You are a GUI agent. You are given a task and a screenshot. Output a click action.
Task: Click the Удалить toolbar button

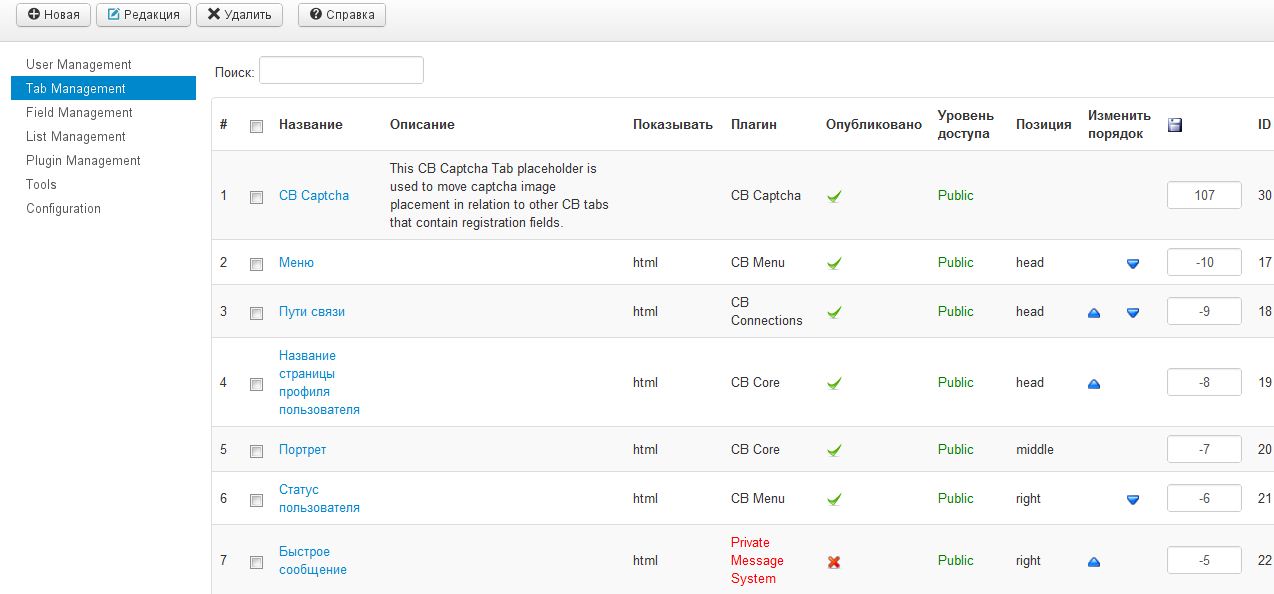[x=240, y=15]
